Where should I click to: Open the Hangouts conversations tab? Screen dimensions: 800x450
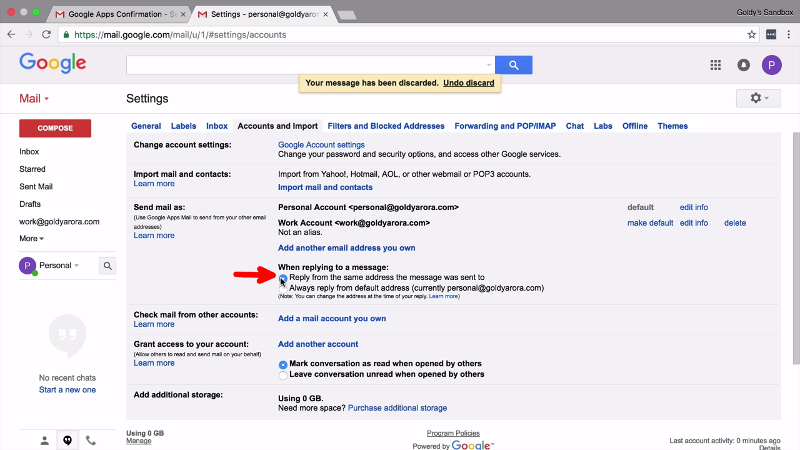point(67,440)
